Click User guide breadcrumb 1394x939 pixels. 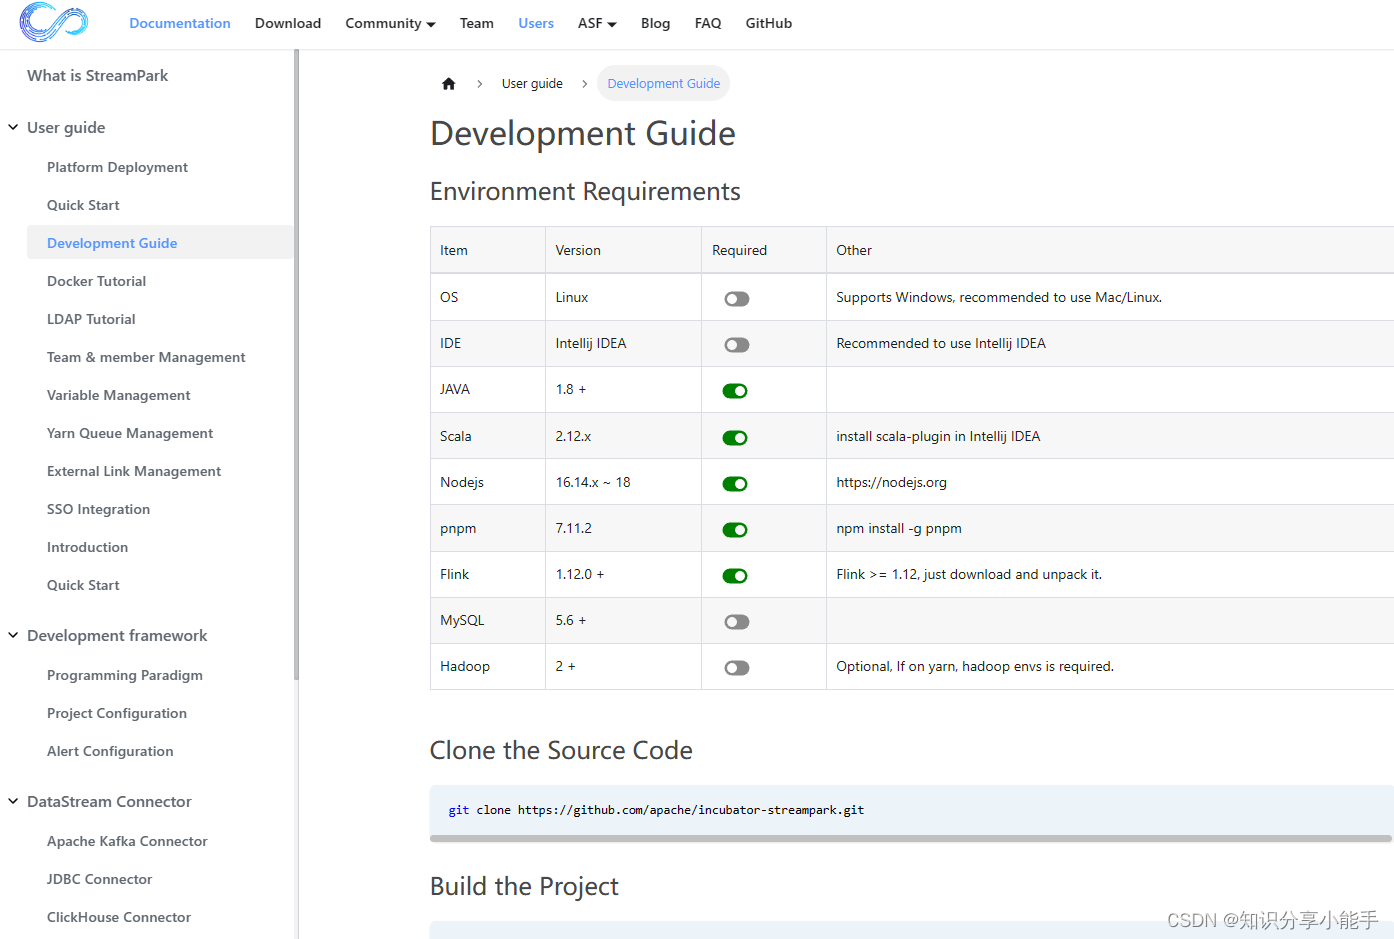[x=532, y=84]
